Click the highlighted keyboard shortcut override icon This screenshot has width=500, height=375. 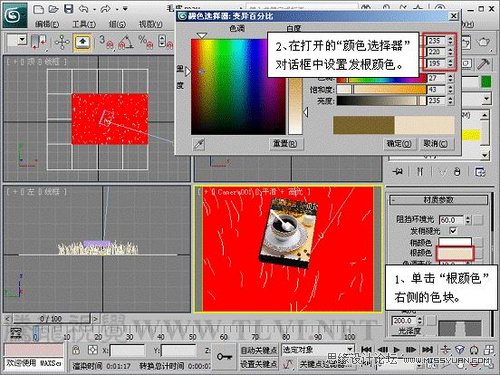point(82,42)
